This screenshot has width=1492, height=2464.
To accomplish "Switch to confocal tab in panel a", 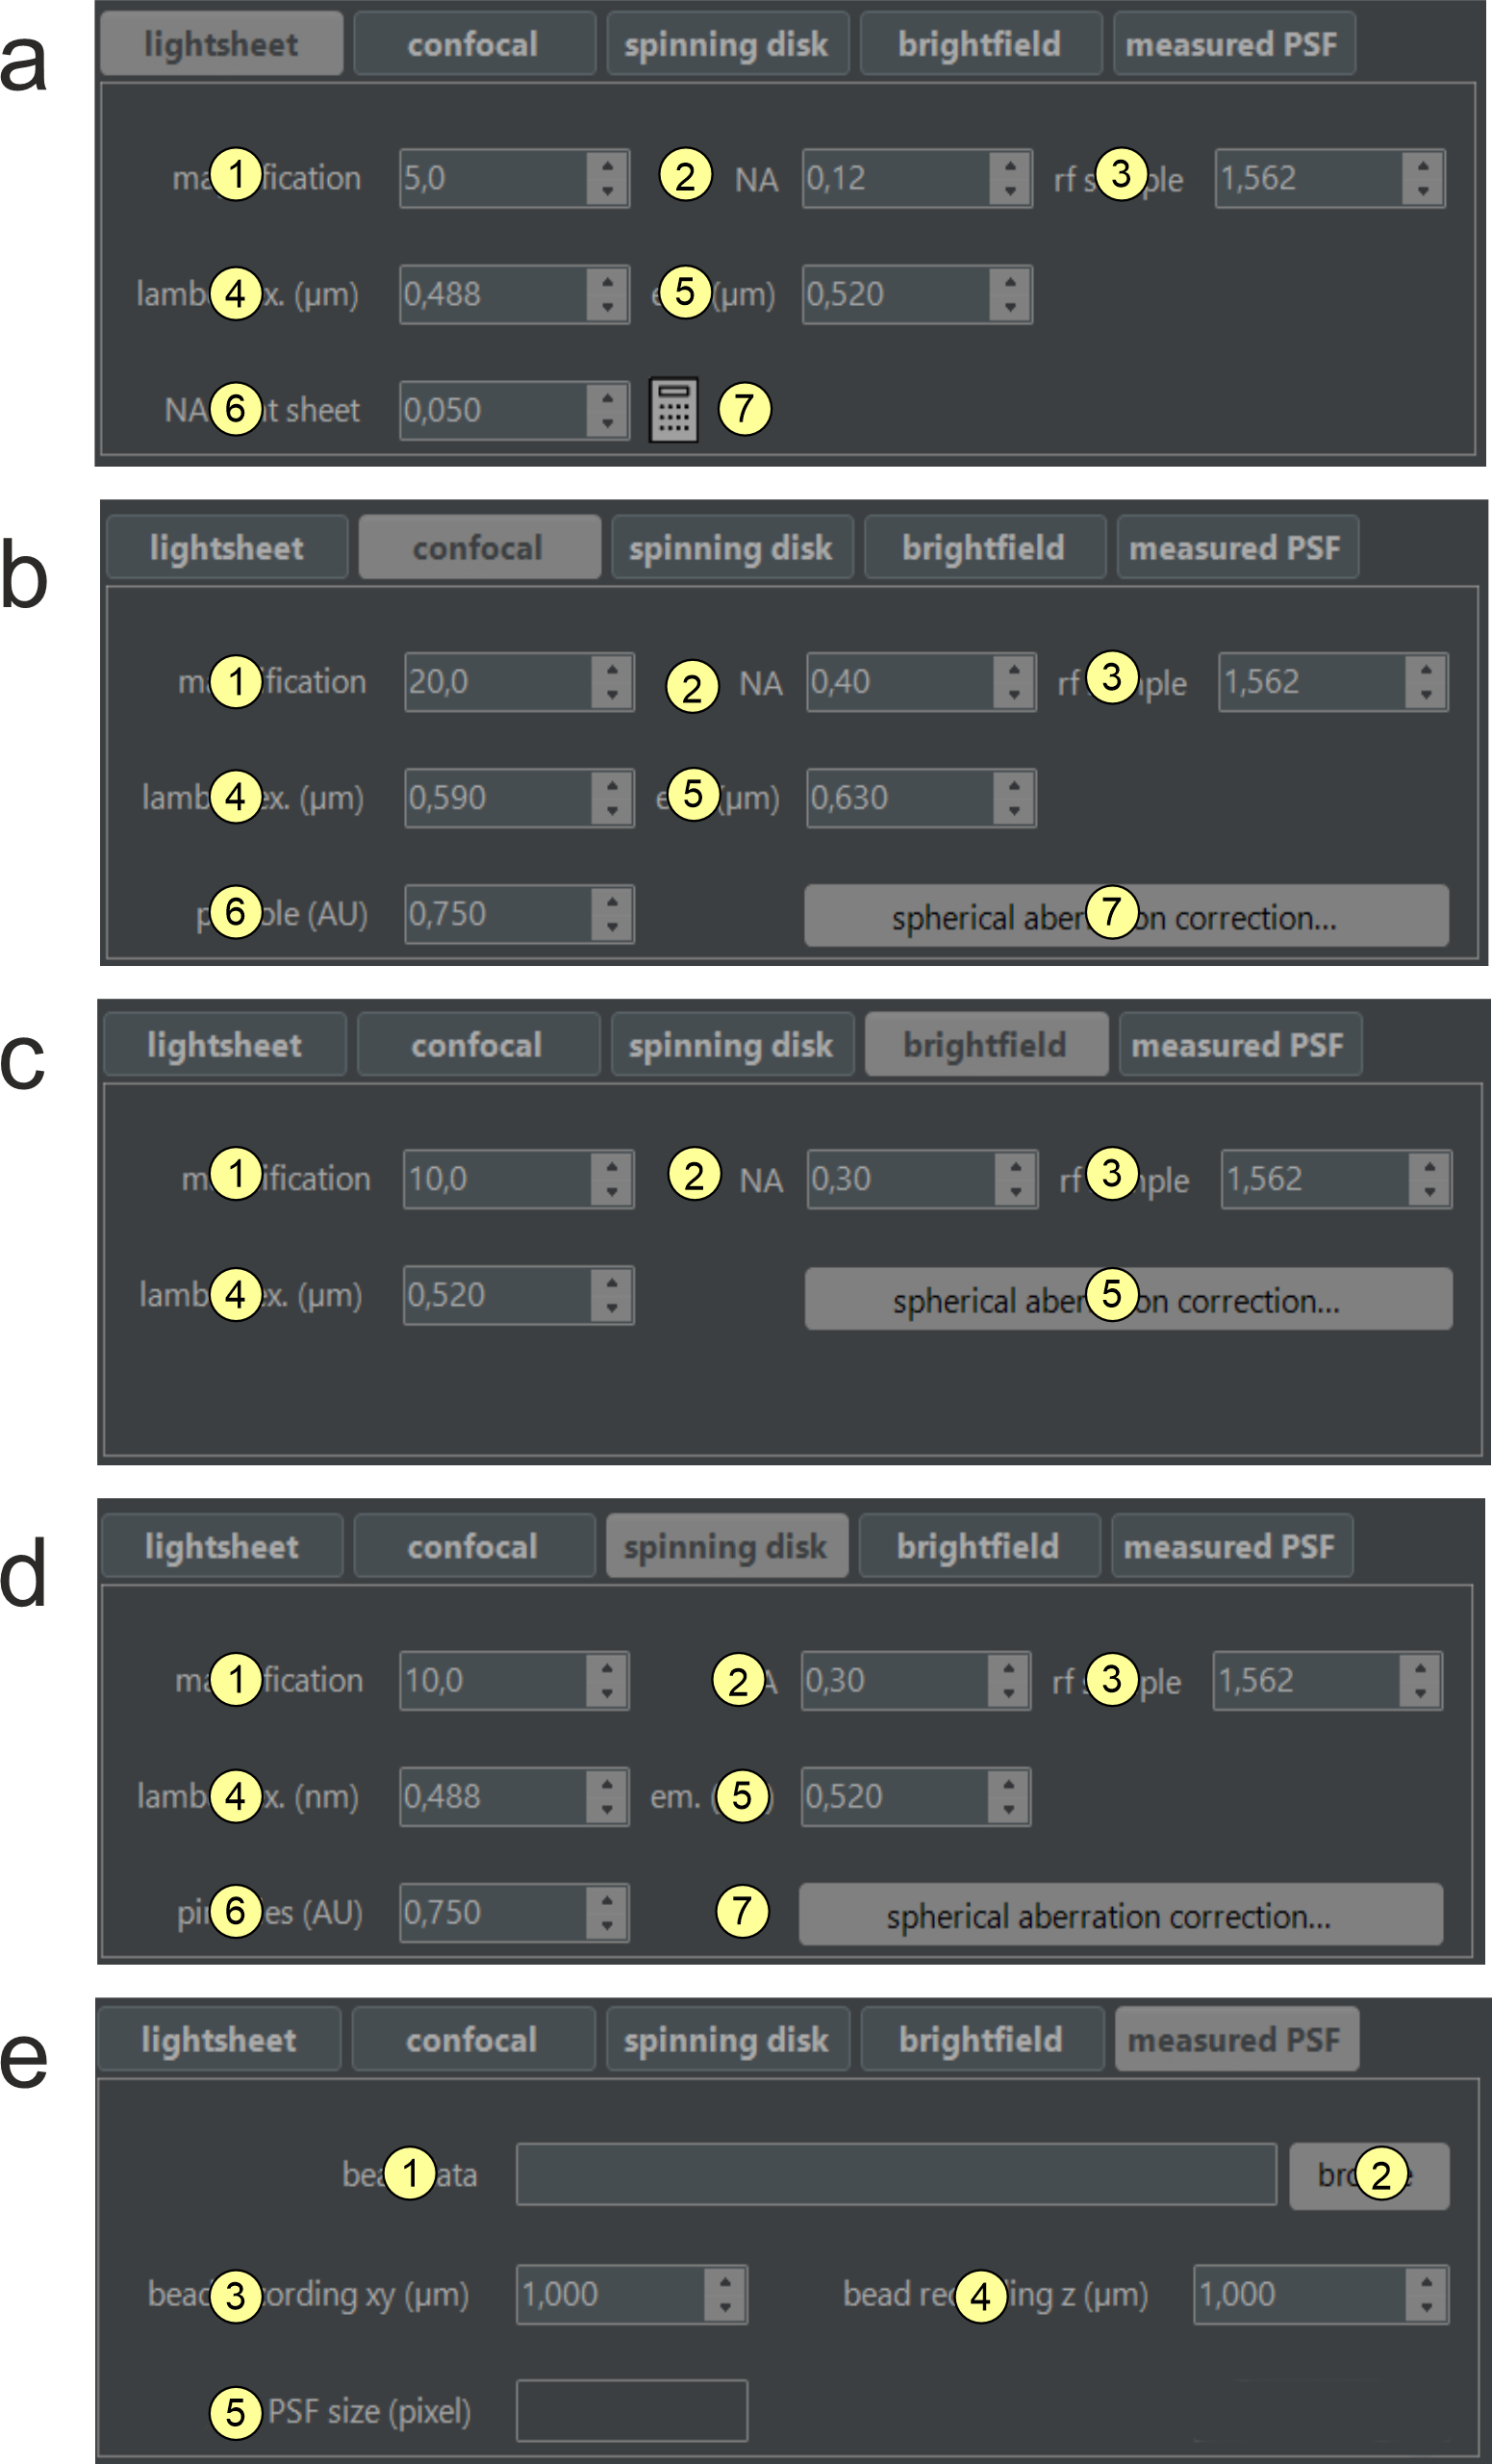I will (x=474, y=44).
